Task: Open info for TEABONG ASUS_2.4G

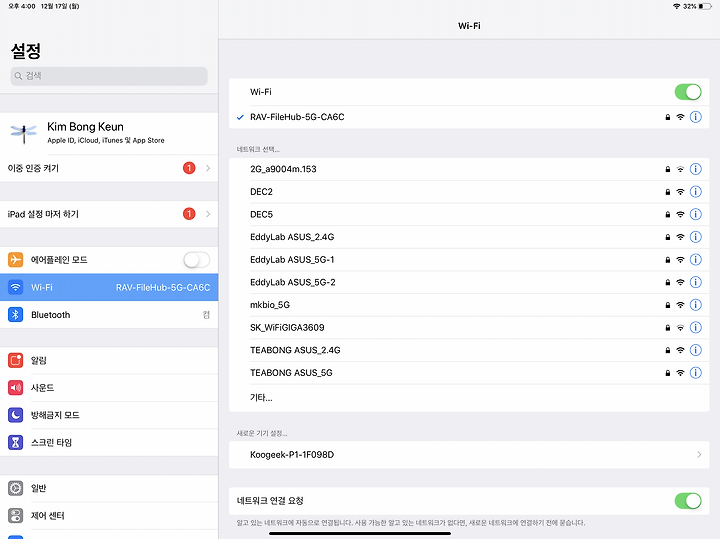Action: [x=696, y=350]
